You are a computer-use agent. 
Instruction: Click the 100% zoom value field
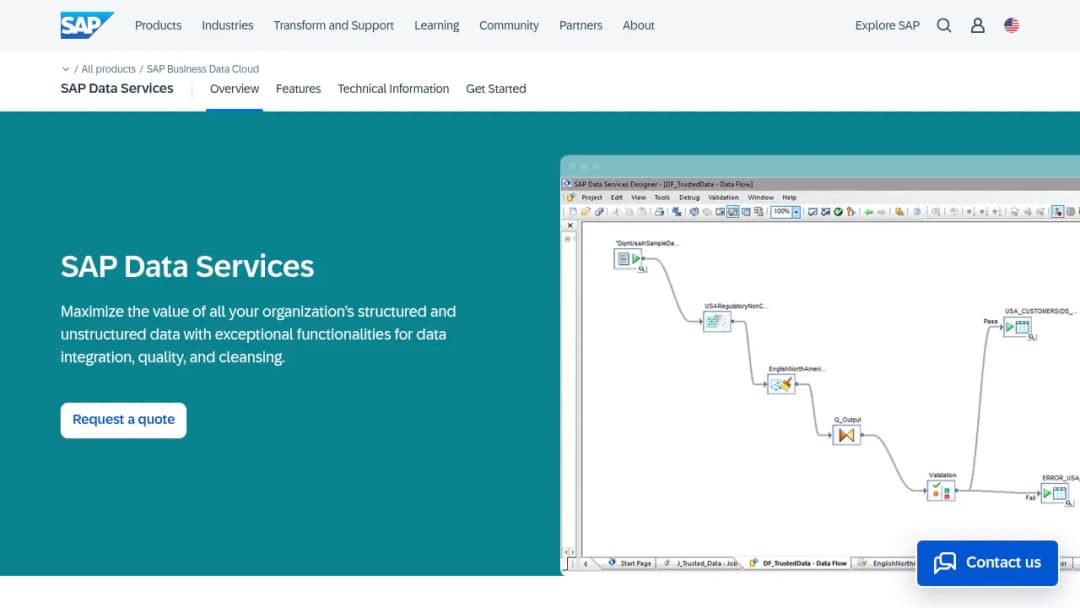[781, 212]
